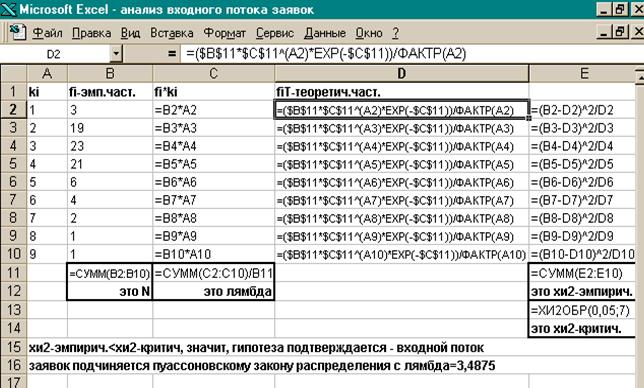Open the ? help menu
Viewport: 644px width, 388px height.
395,33
